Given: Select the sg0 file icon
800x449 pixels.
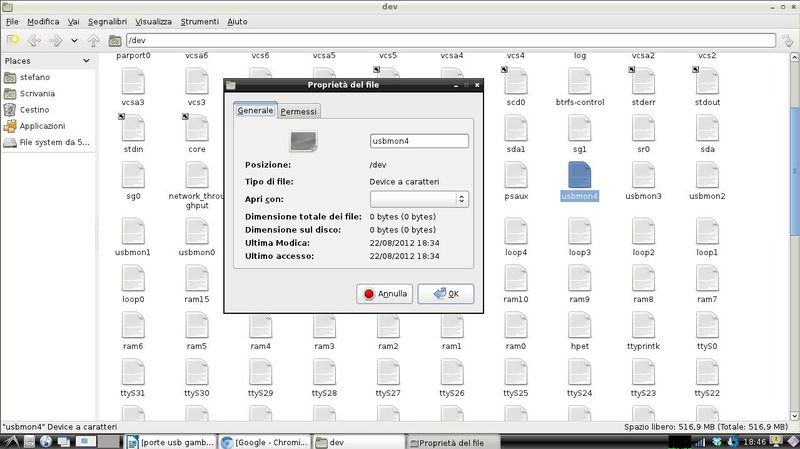Looking at the screenshot, I should point(133,175).
